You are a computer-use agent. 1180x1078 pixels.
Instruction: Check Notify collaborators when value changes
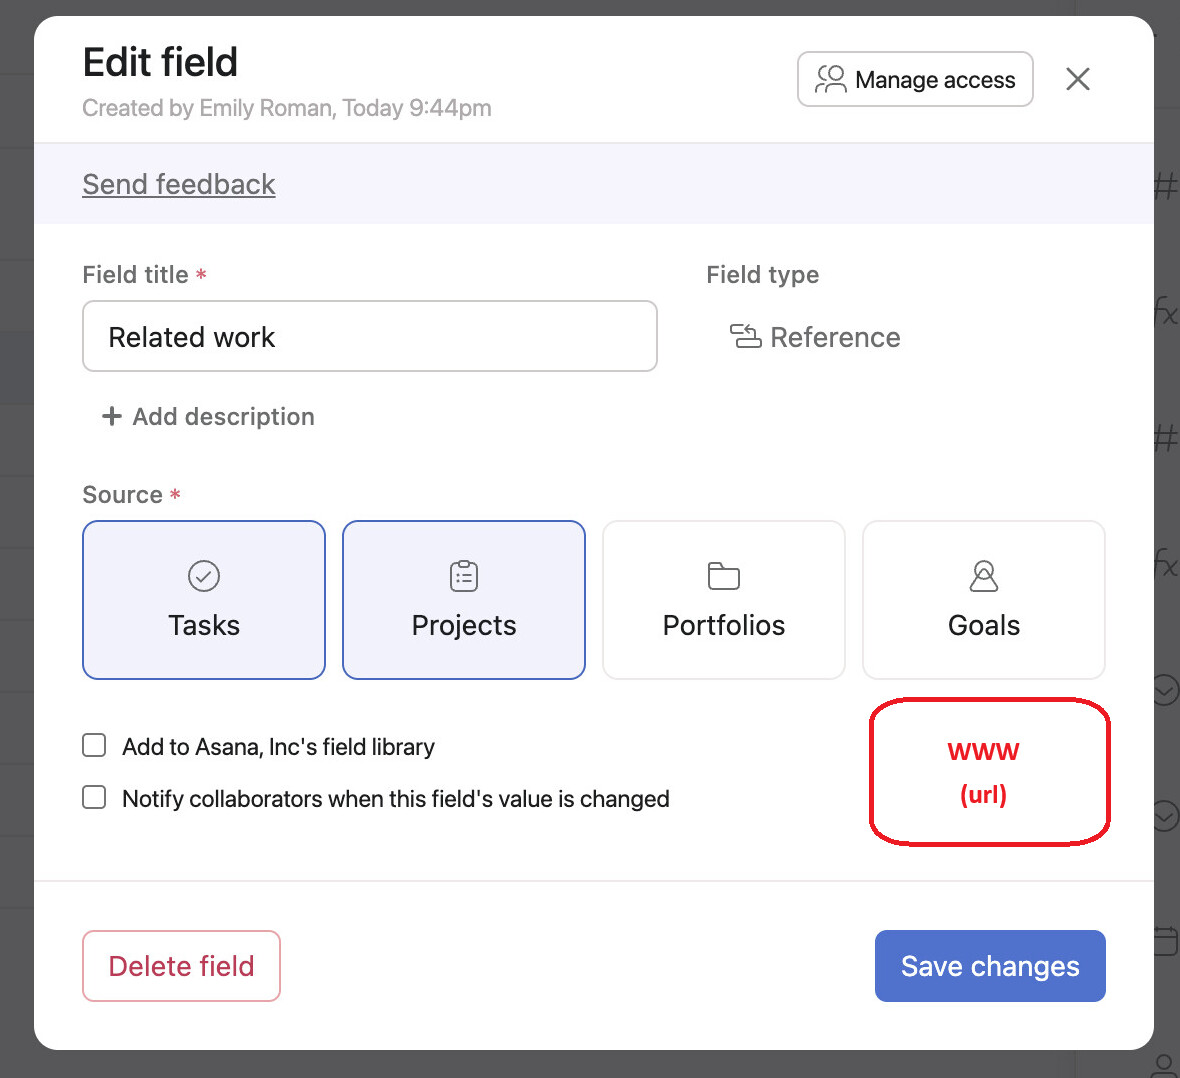[94, 798]
